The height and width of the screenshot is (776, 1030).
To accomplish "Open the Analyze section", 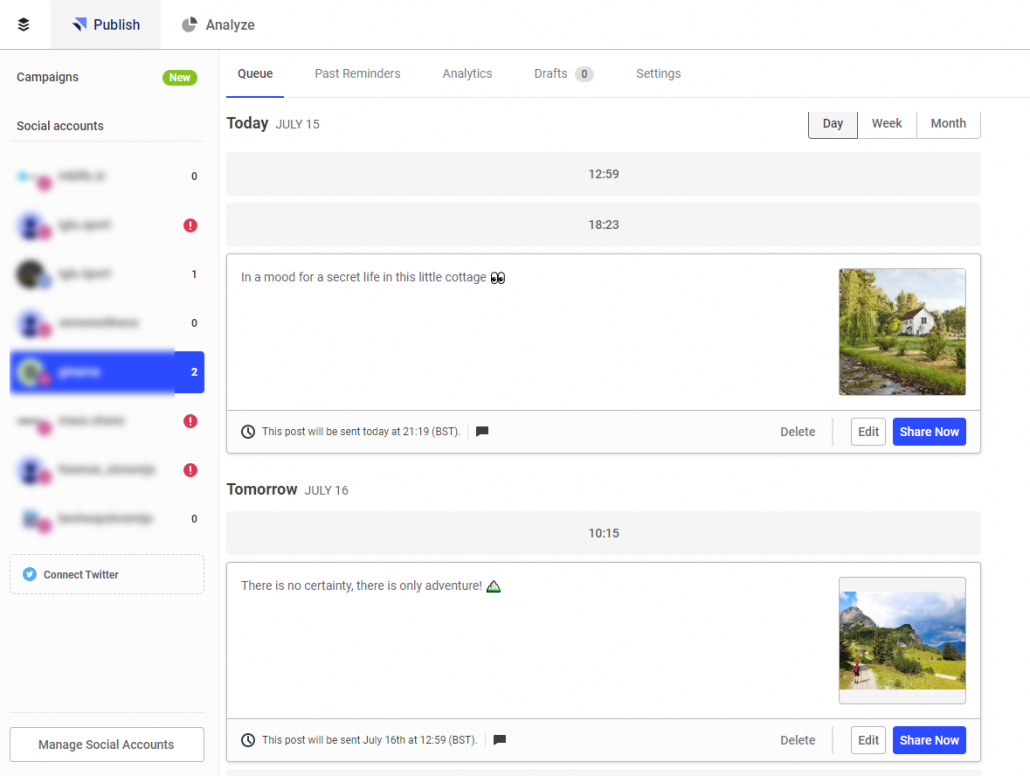I will 218,25.
